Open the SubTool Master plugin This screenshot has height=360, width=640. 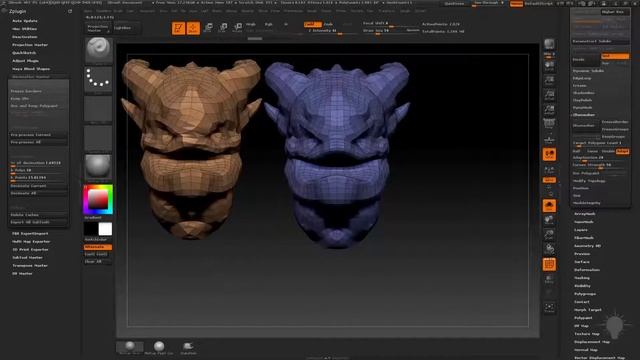tap(27, 258)
